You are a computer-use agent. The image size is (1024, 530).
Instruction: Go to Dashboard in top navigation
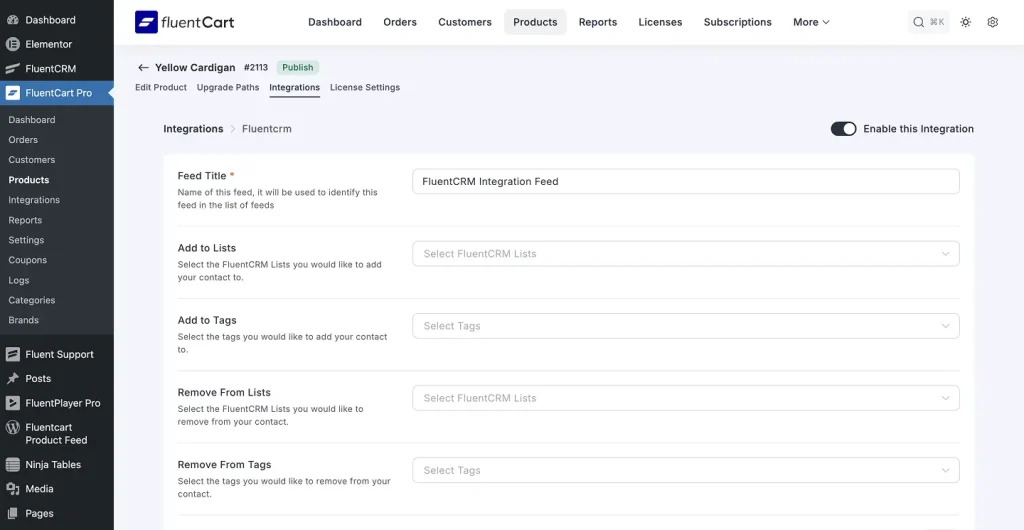click(x=335, y=22)
